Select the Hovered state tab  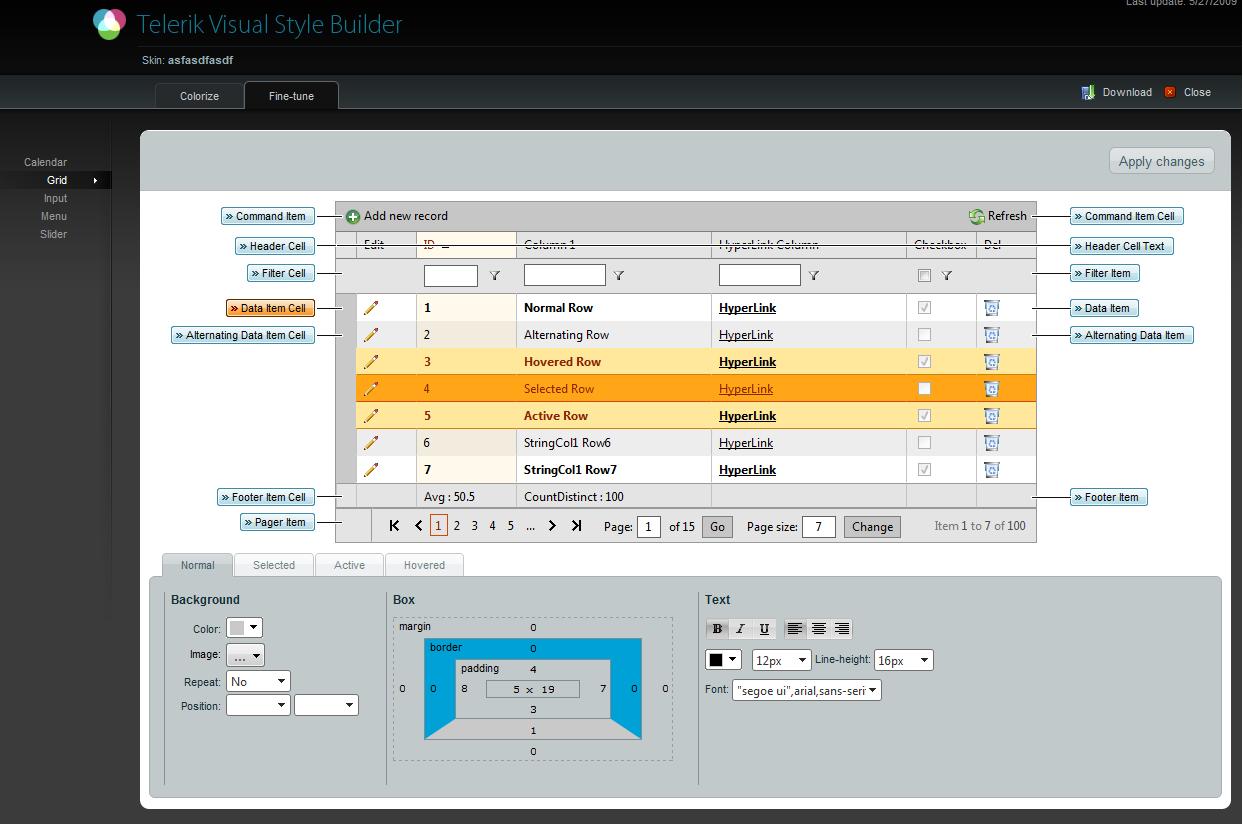click(424, 565)
